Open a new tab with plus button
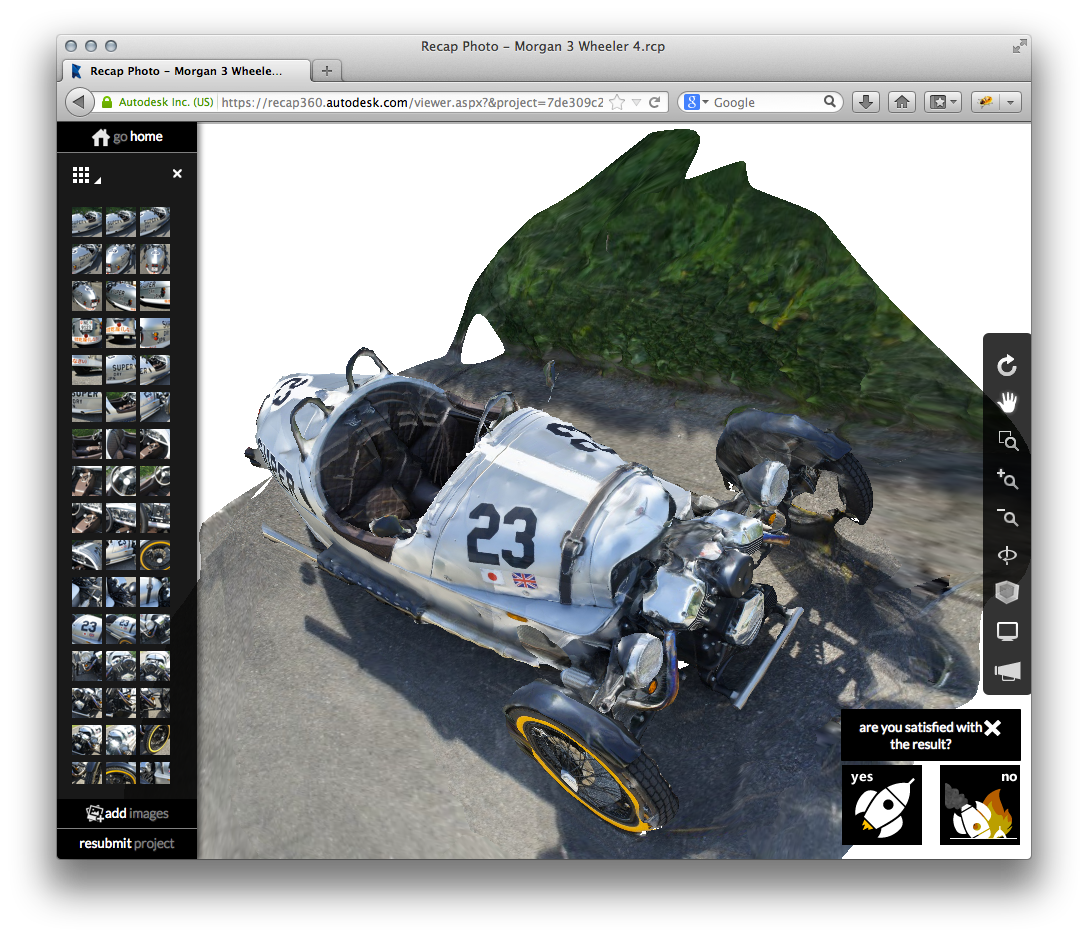Image resolution: width=1088 pixels, height=938 pixels. pos(327,71)
